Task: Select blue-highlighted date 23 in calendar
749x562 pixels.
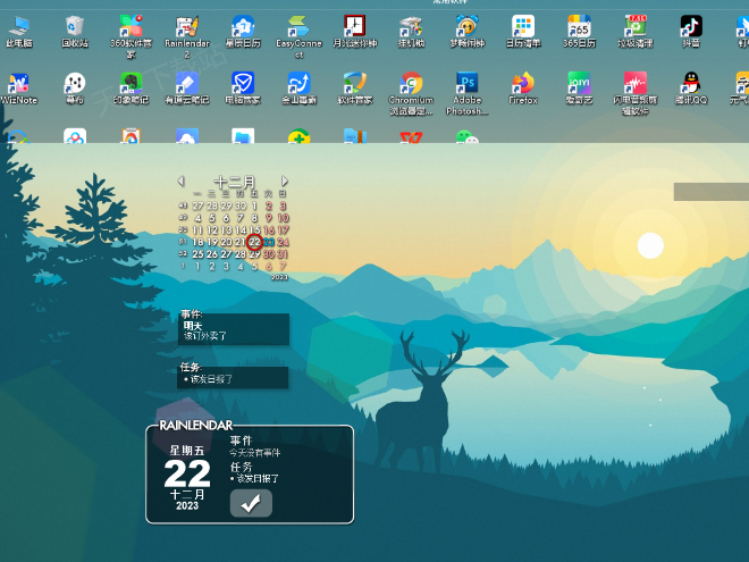Action: pyautogui.click(x=269, y=242)
